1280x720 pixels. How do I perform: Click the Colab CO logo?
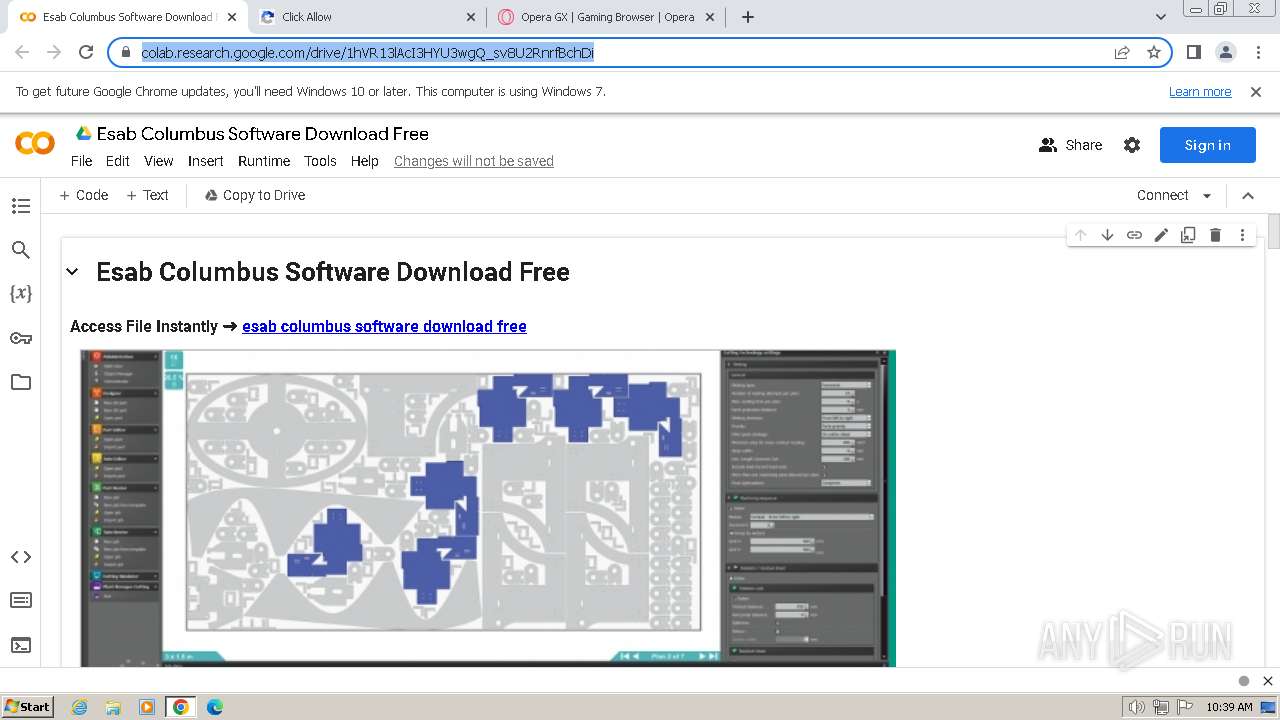tap(35, 144)
